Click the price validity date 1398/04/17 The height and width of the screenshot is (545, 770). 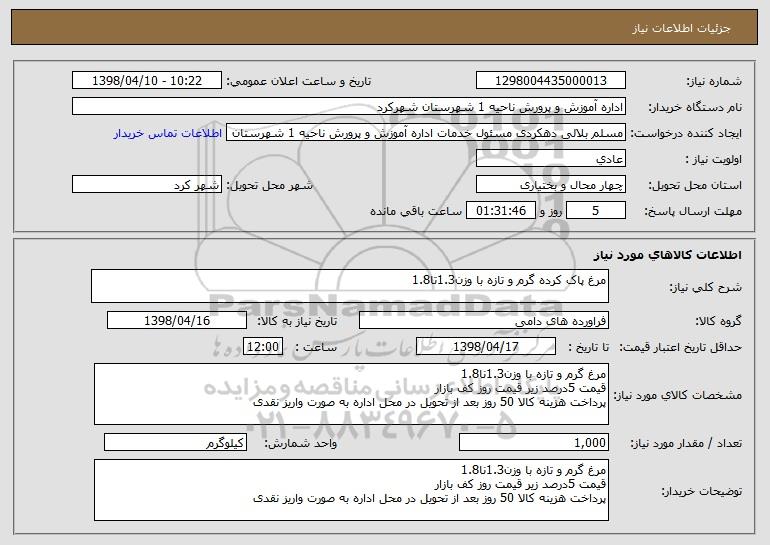(x=486, y=347)
